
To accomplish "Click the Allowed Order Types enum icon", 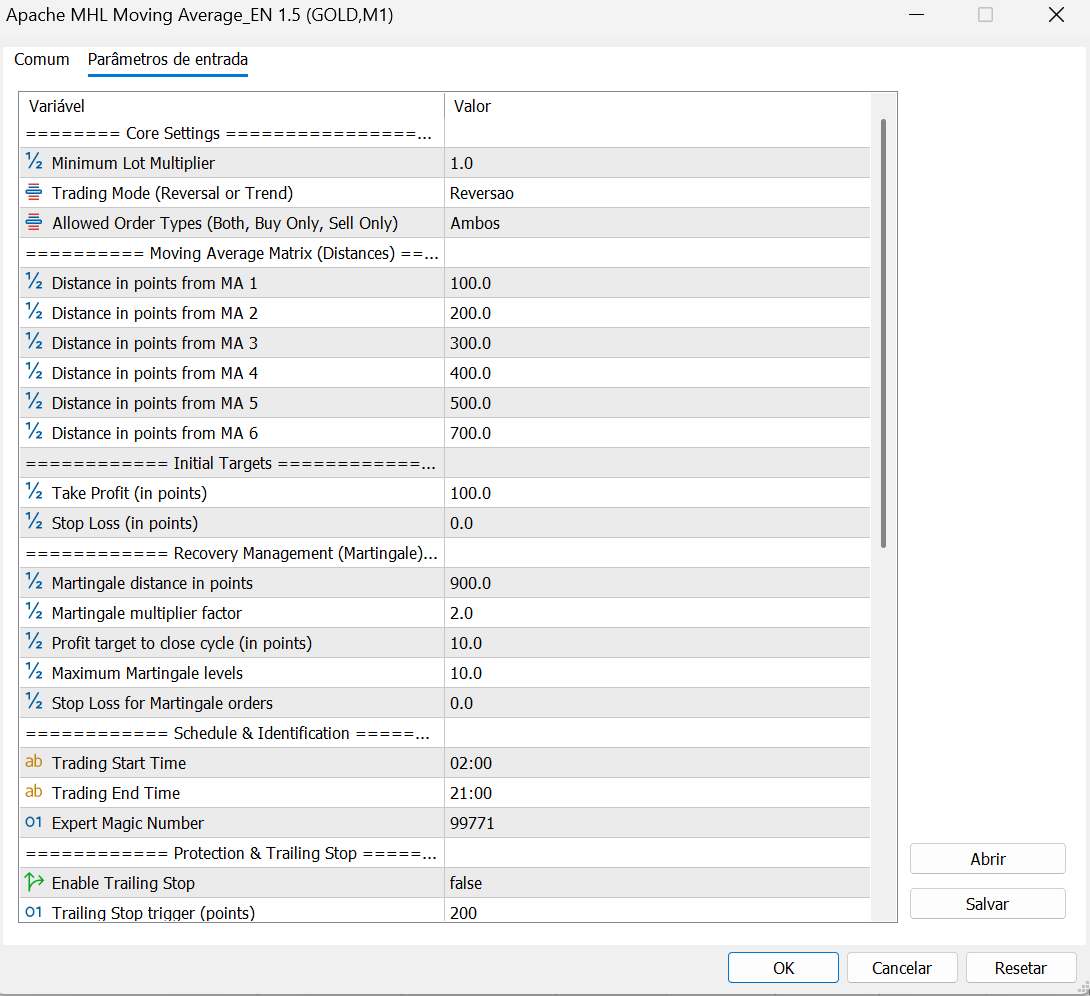I will tap(34, 223).
